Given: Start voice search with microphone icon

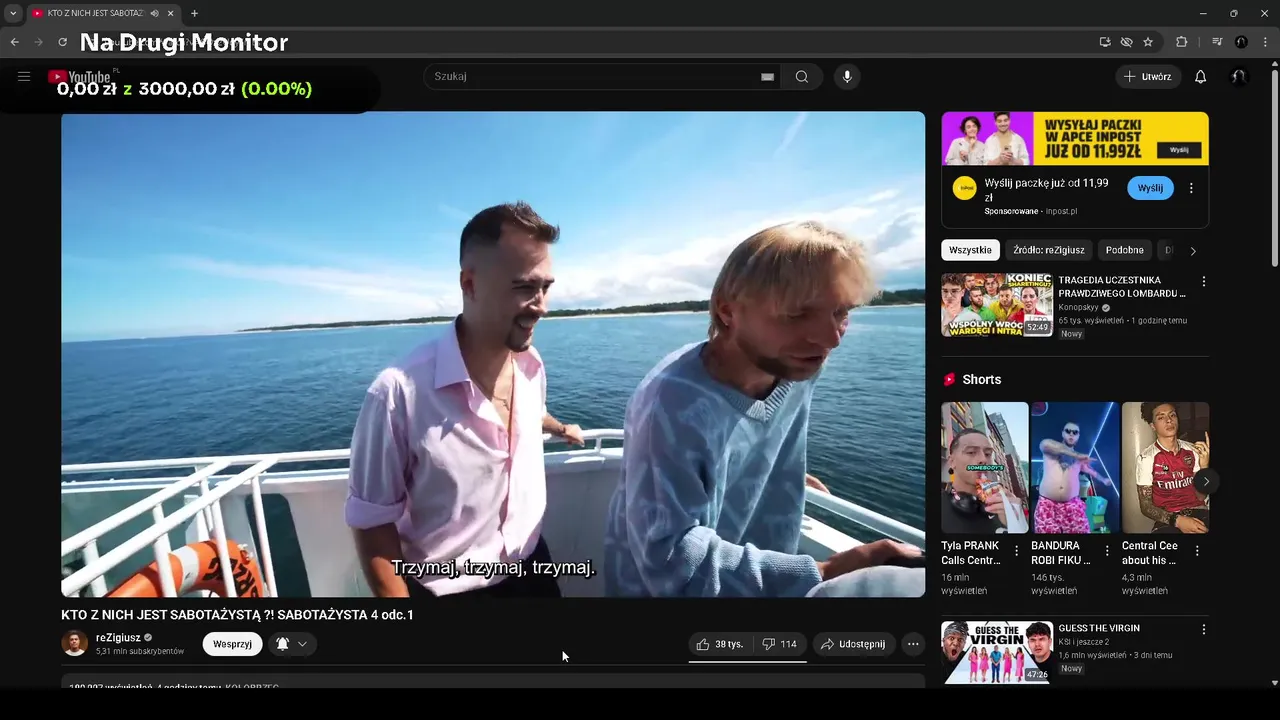Looking at the screenshot, I should point(847,77).
